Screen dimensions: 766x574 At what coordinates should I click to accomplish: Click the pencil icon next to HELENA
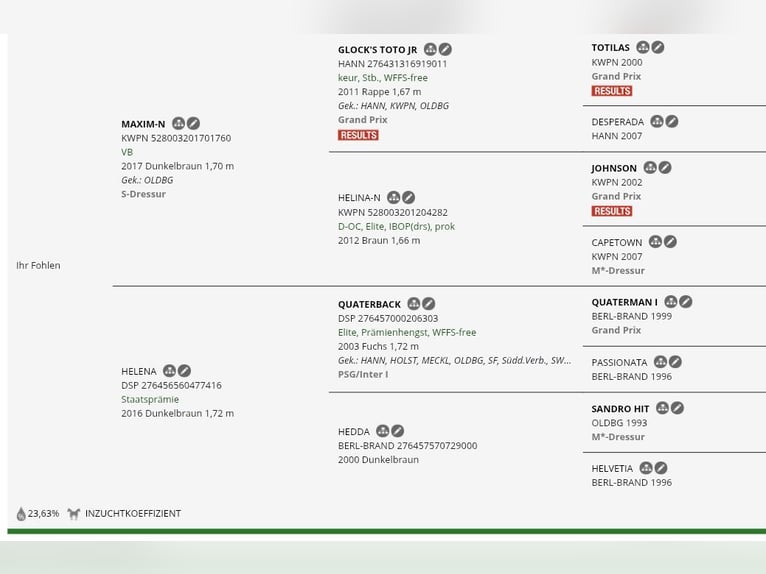click(184, 371)
